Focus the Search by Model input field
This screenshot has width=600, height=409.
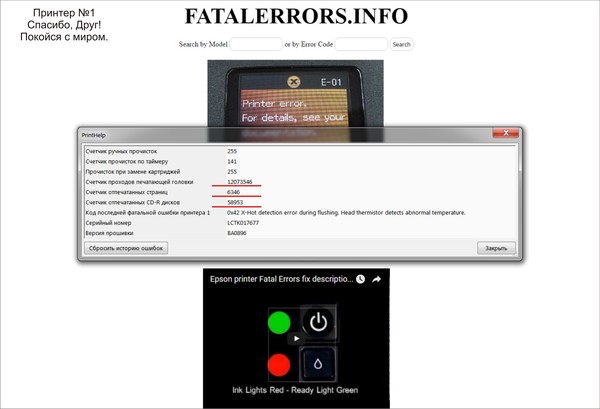(x=256, y=44)
